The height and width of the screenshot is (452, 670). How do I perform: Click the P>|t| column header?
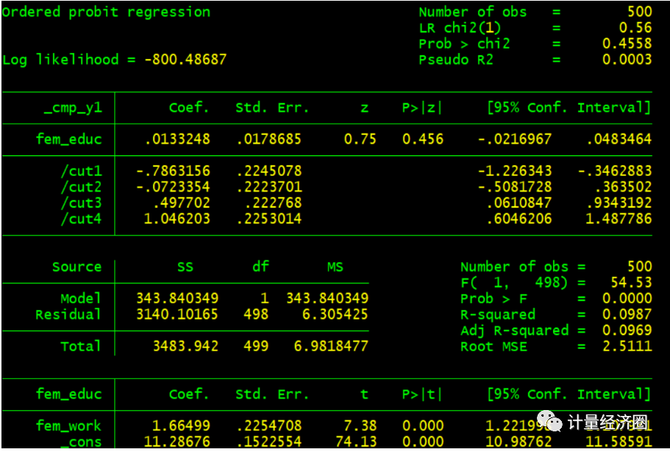pos(422,394)
